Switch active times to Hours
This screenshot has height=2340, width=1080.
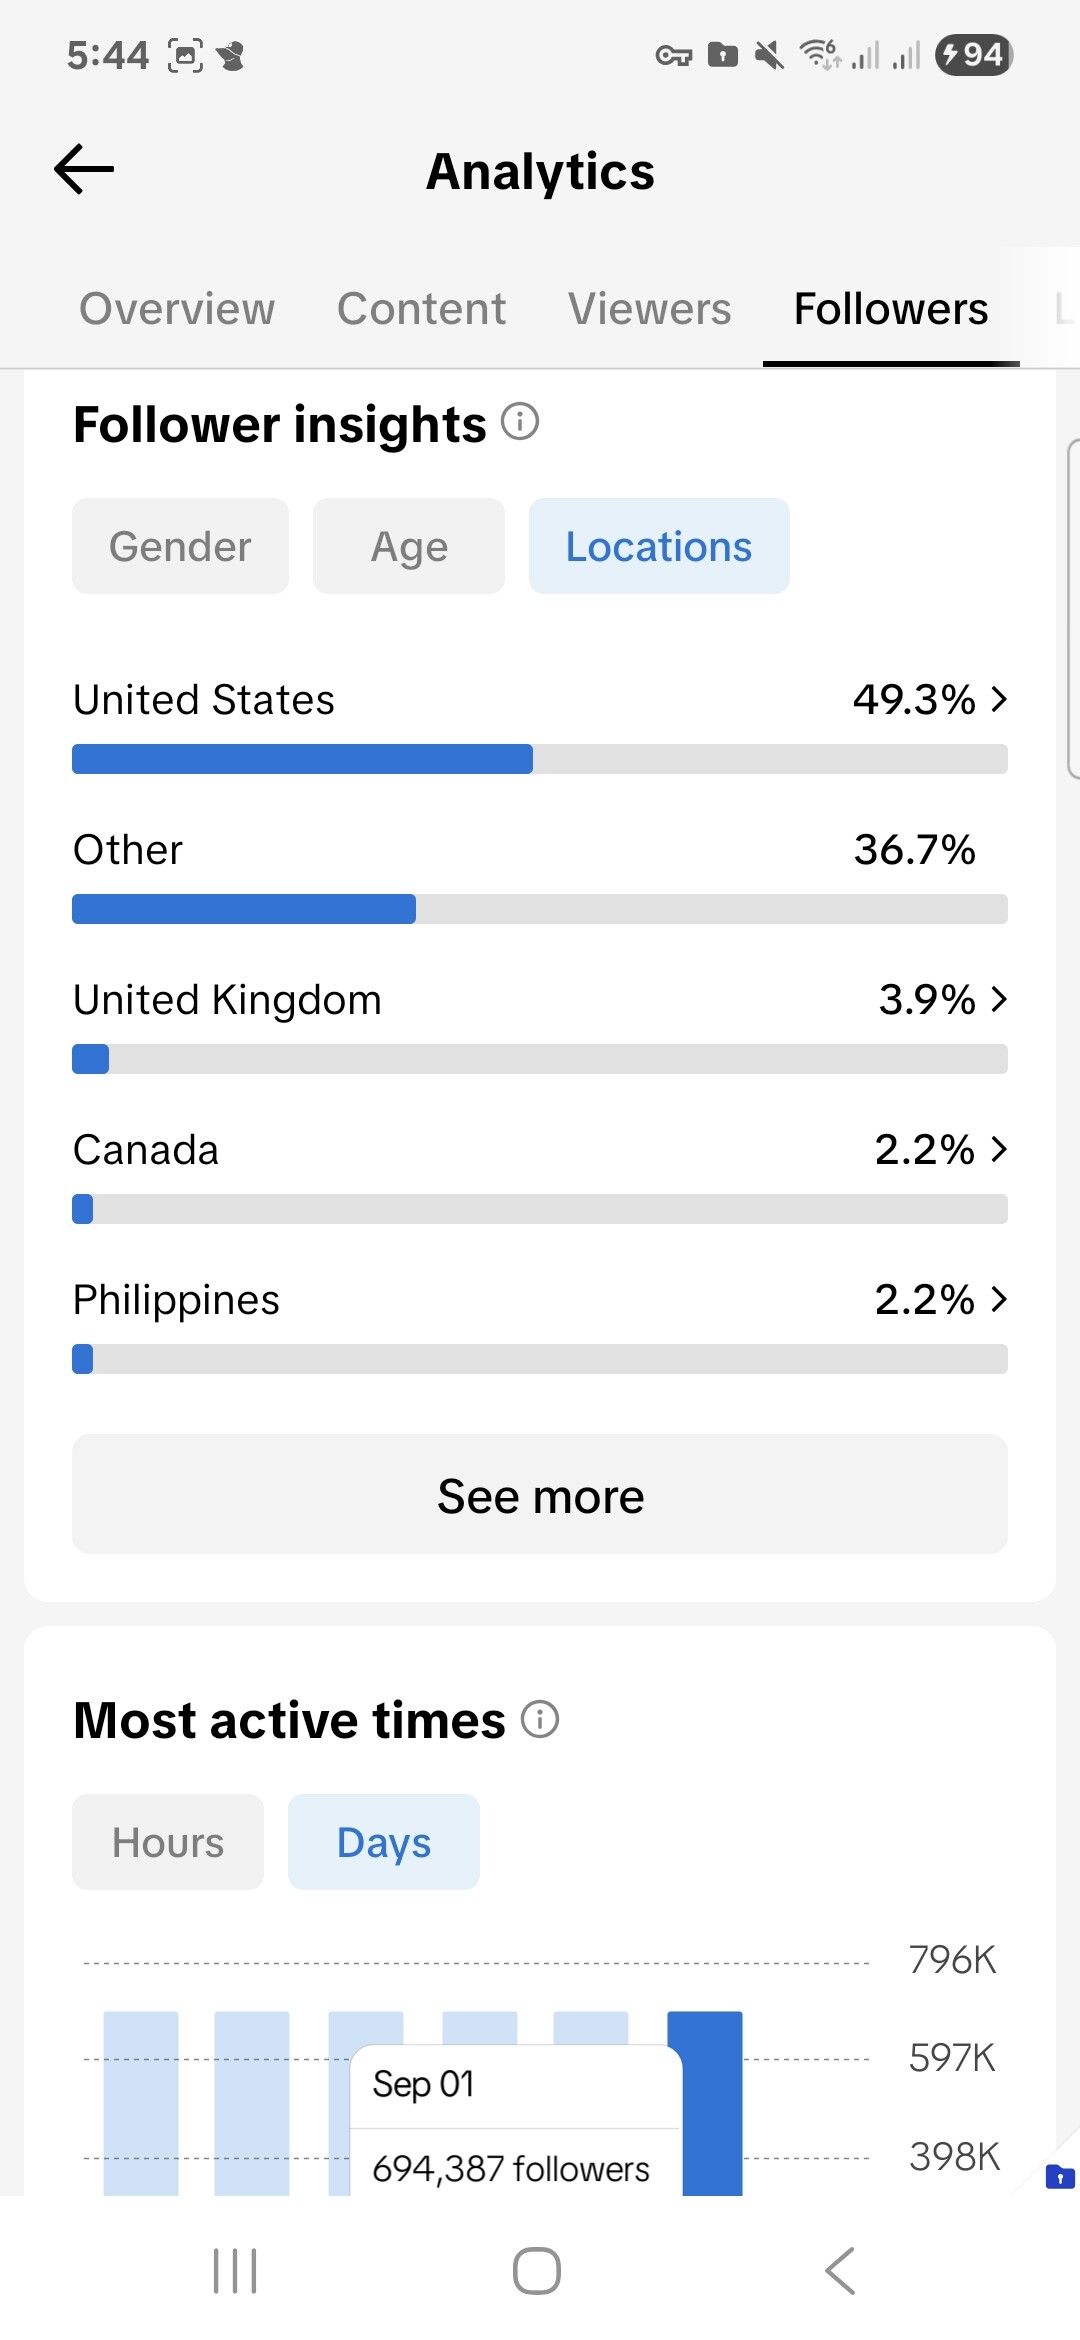tap(168, 1842)
